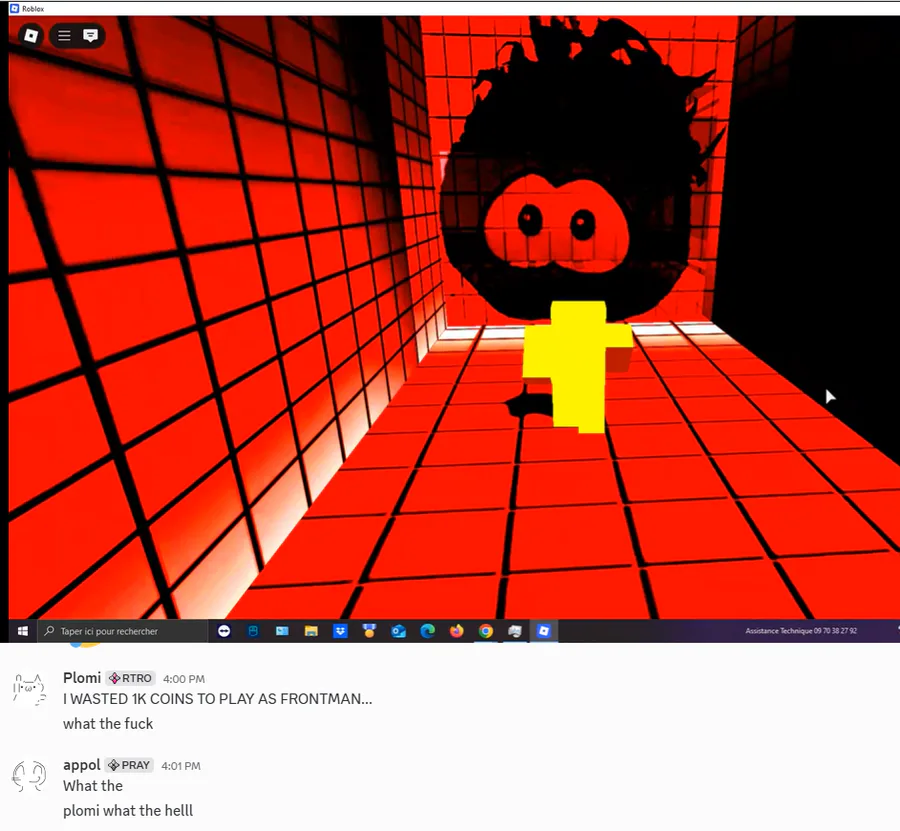Click the 4:01 PM message timestamp
The image size is (900, 831).
181,766
